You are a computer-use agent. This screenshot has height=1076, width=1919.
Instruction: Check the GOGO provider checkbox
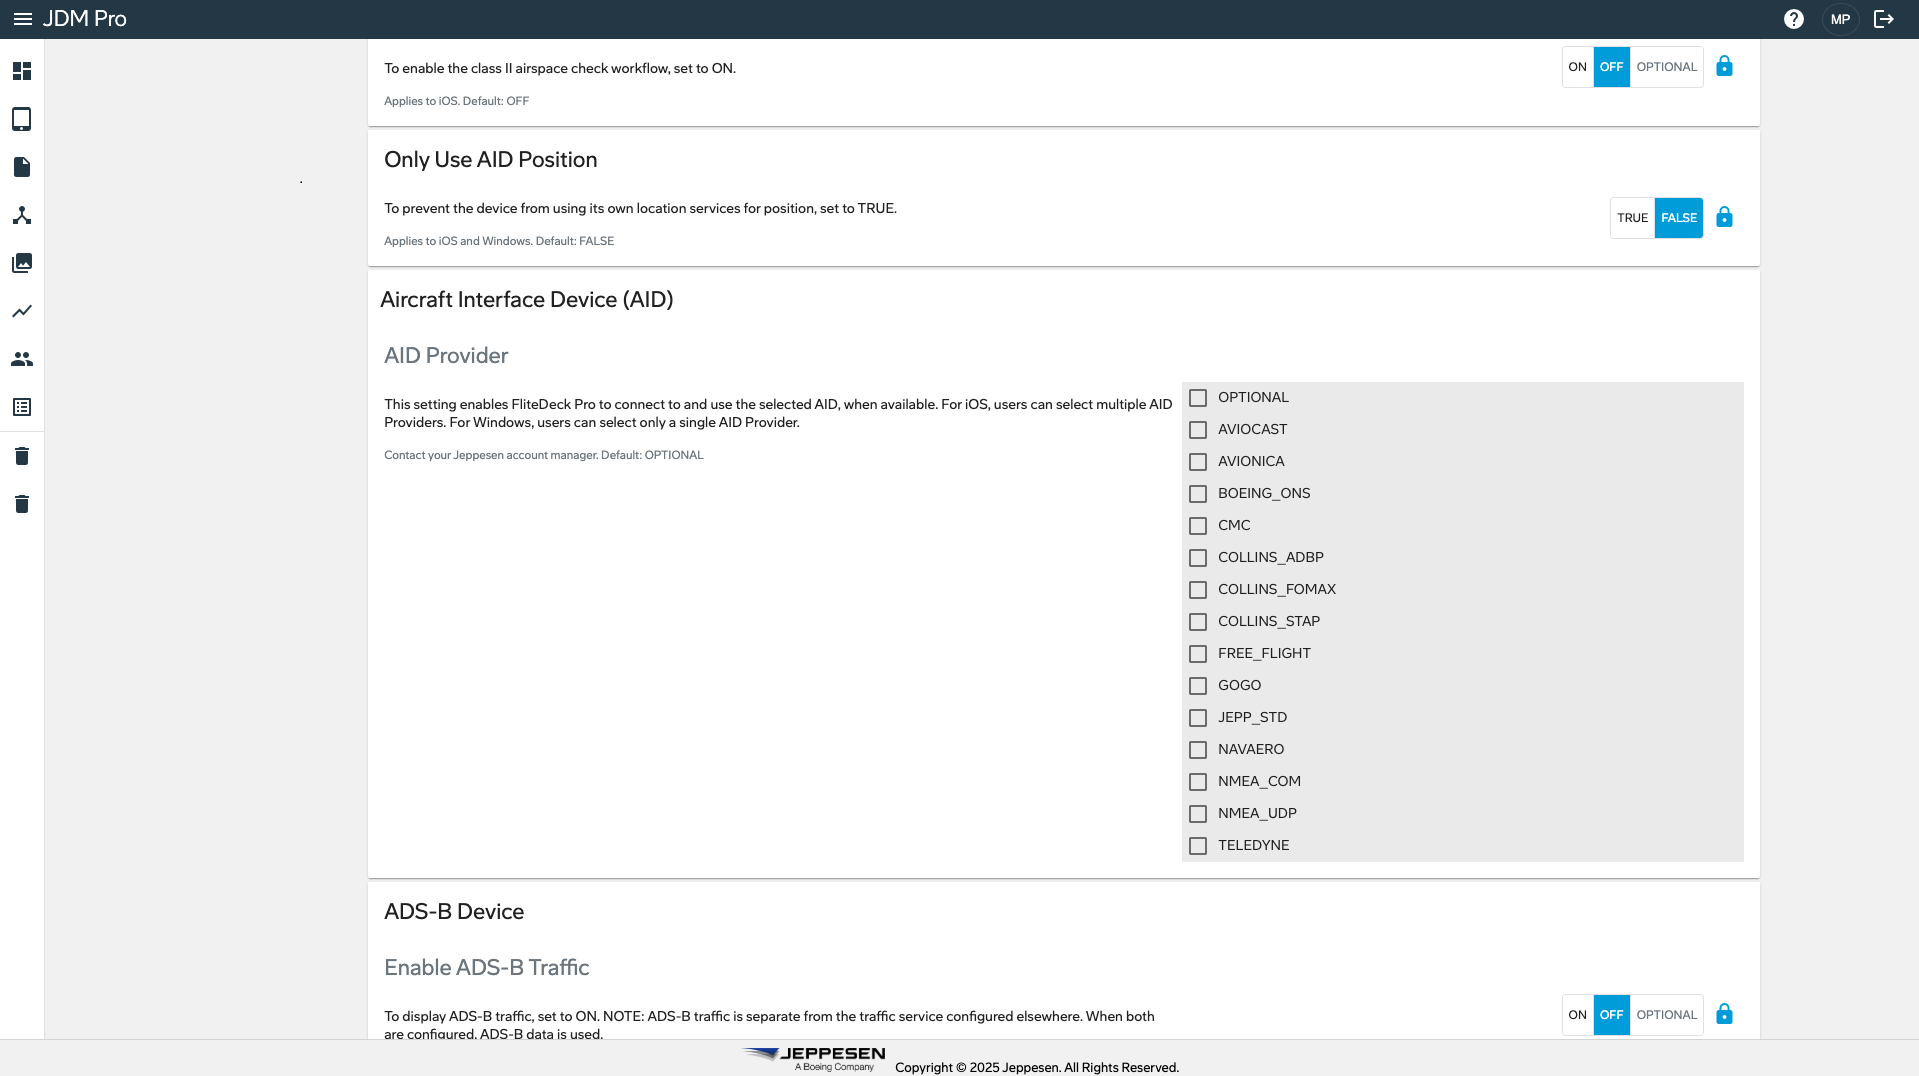tap(1198, 686)
